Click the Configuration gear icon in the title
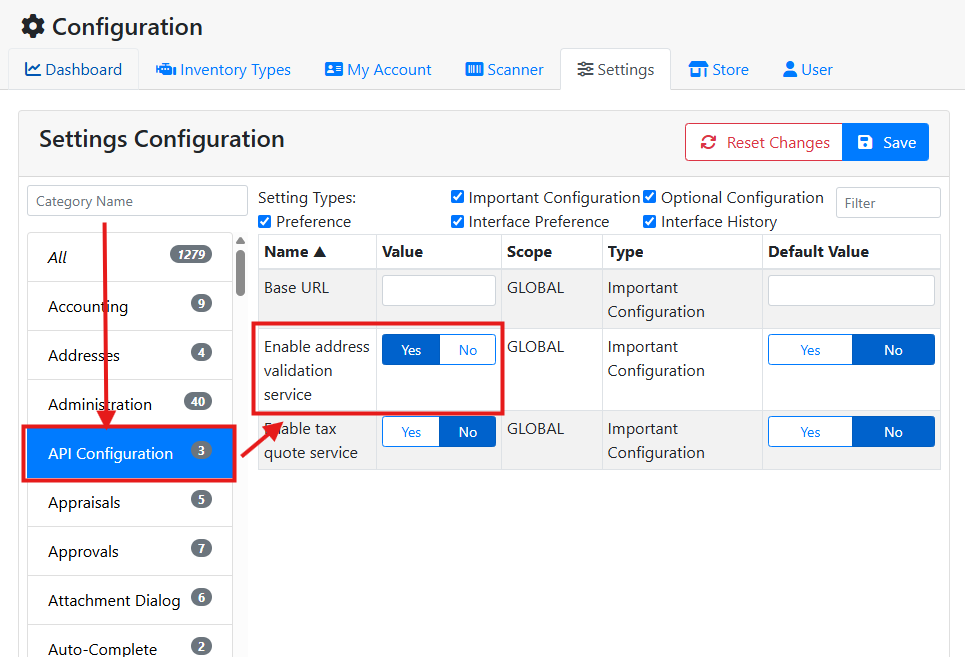Screen dimensions: 965x657 click(33, 26)
